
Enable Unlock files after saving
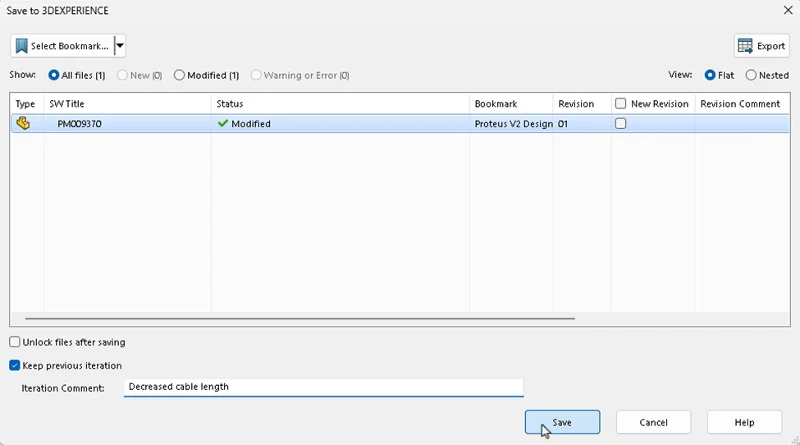pos(15,342)
